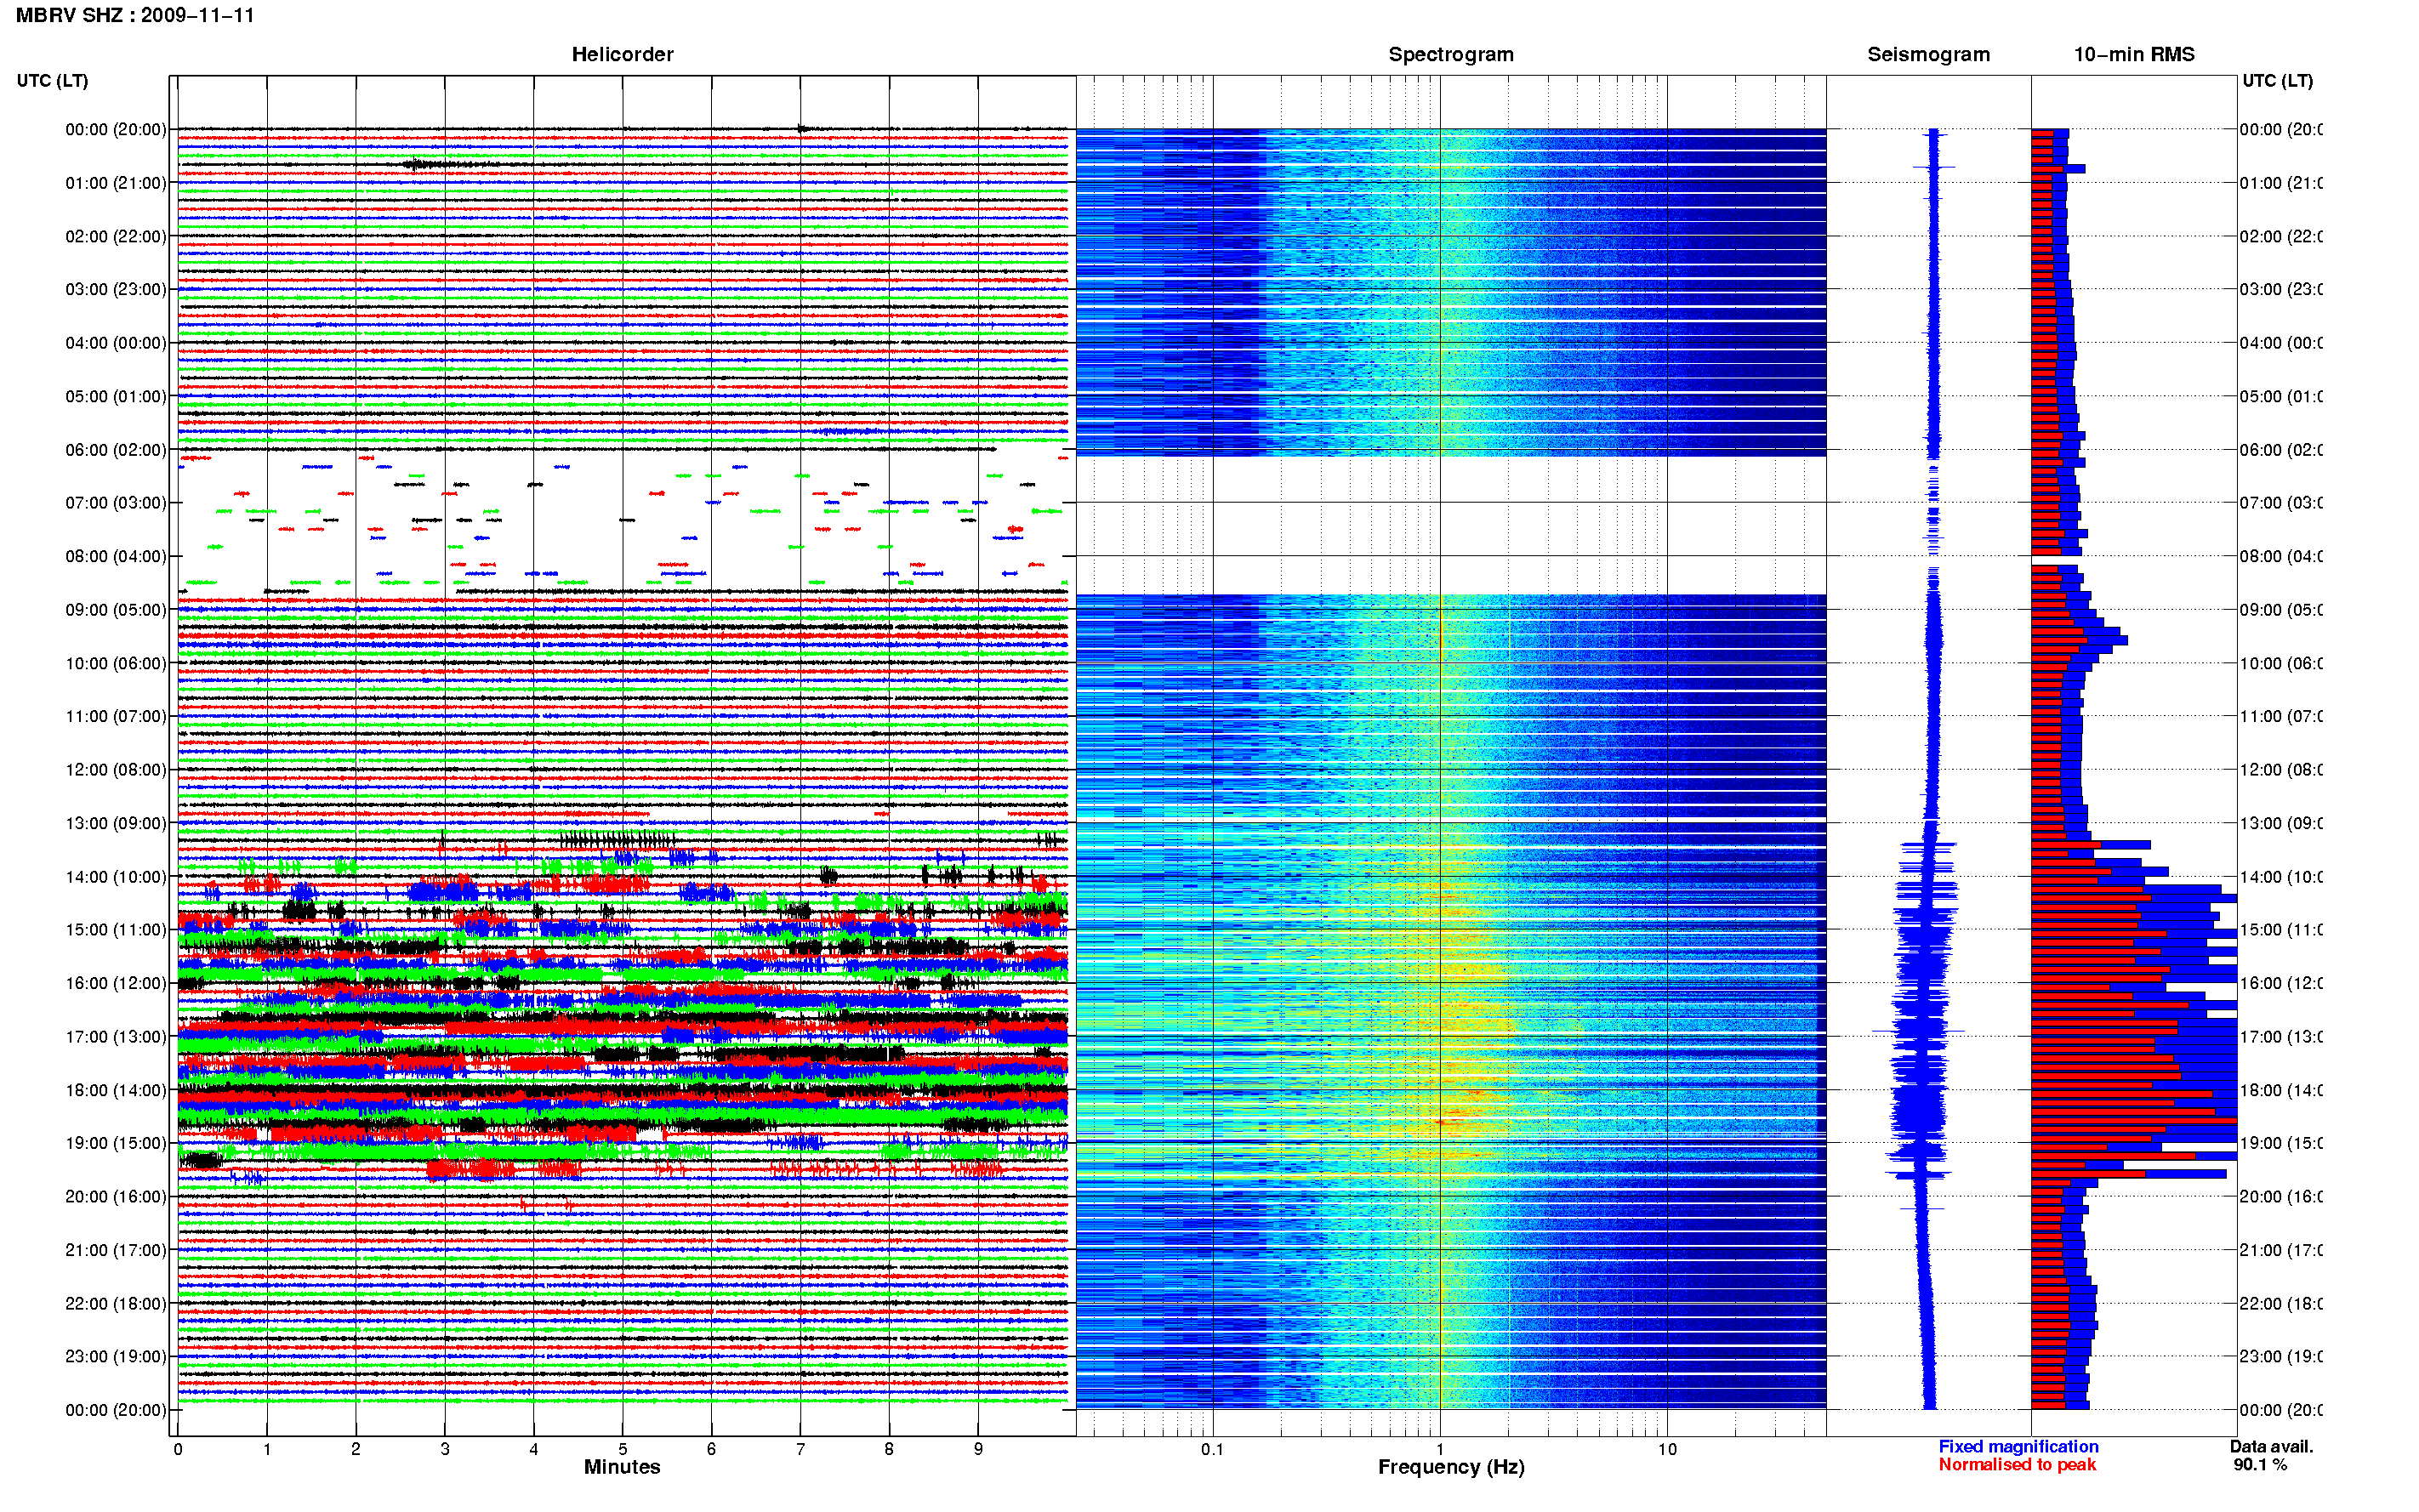Click the Frequency (Hz) axis label

(1451, 1467)
